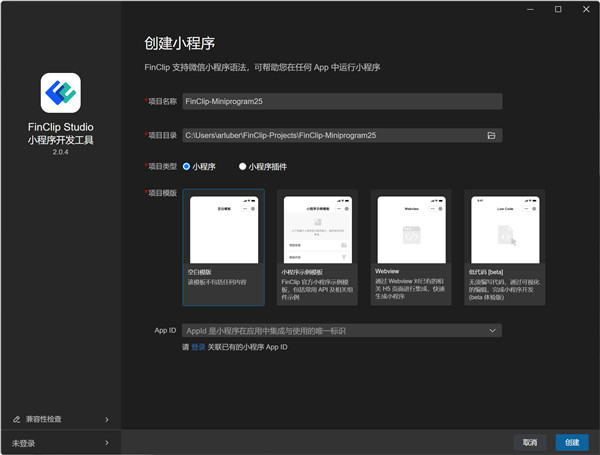Click more-options dots in 空白模版 preview
Viewport: 600px width, 455px height.
(245, 209)
